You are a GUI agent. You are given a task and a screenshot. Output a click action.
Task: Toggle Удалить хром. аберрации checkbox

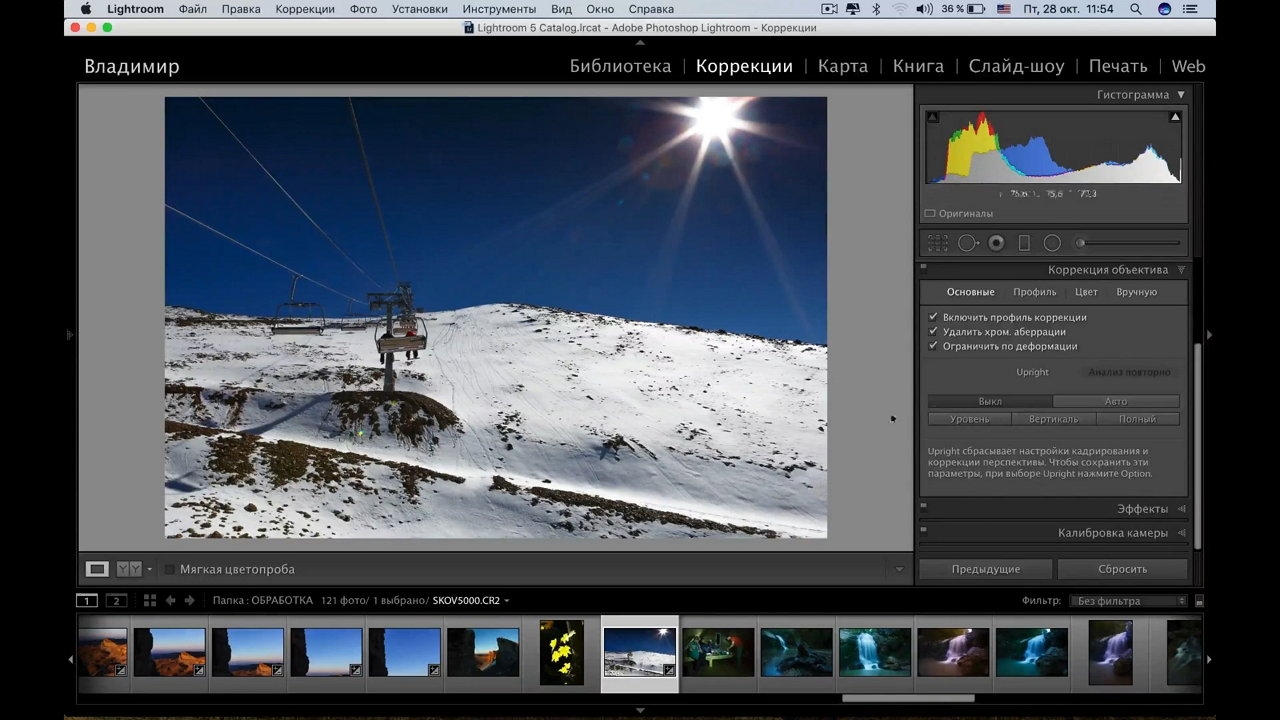[x=934, y=331]
